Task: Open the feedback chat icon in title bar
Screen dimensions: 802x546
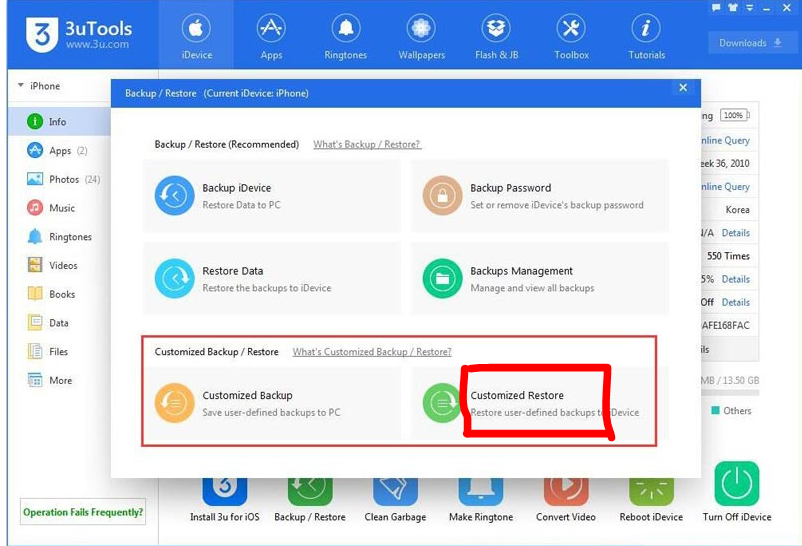Action: click(x=716, y=8)
